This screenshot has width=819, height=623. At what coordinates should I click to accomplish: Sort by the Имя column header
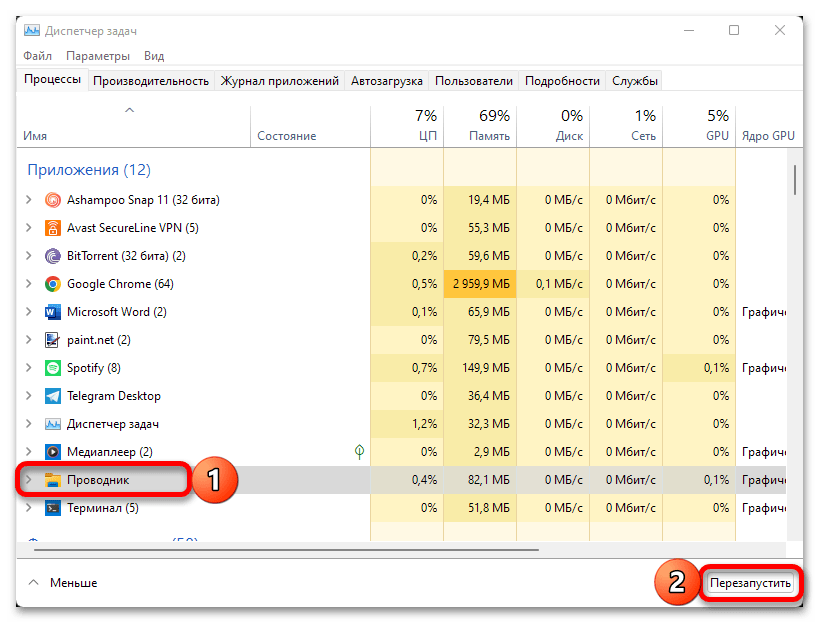coord(133,126)
